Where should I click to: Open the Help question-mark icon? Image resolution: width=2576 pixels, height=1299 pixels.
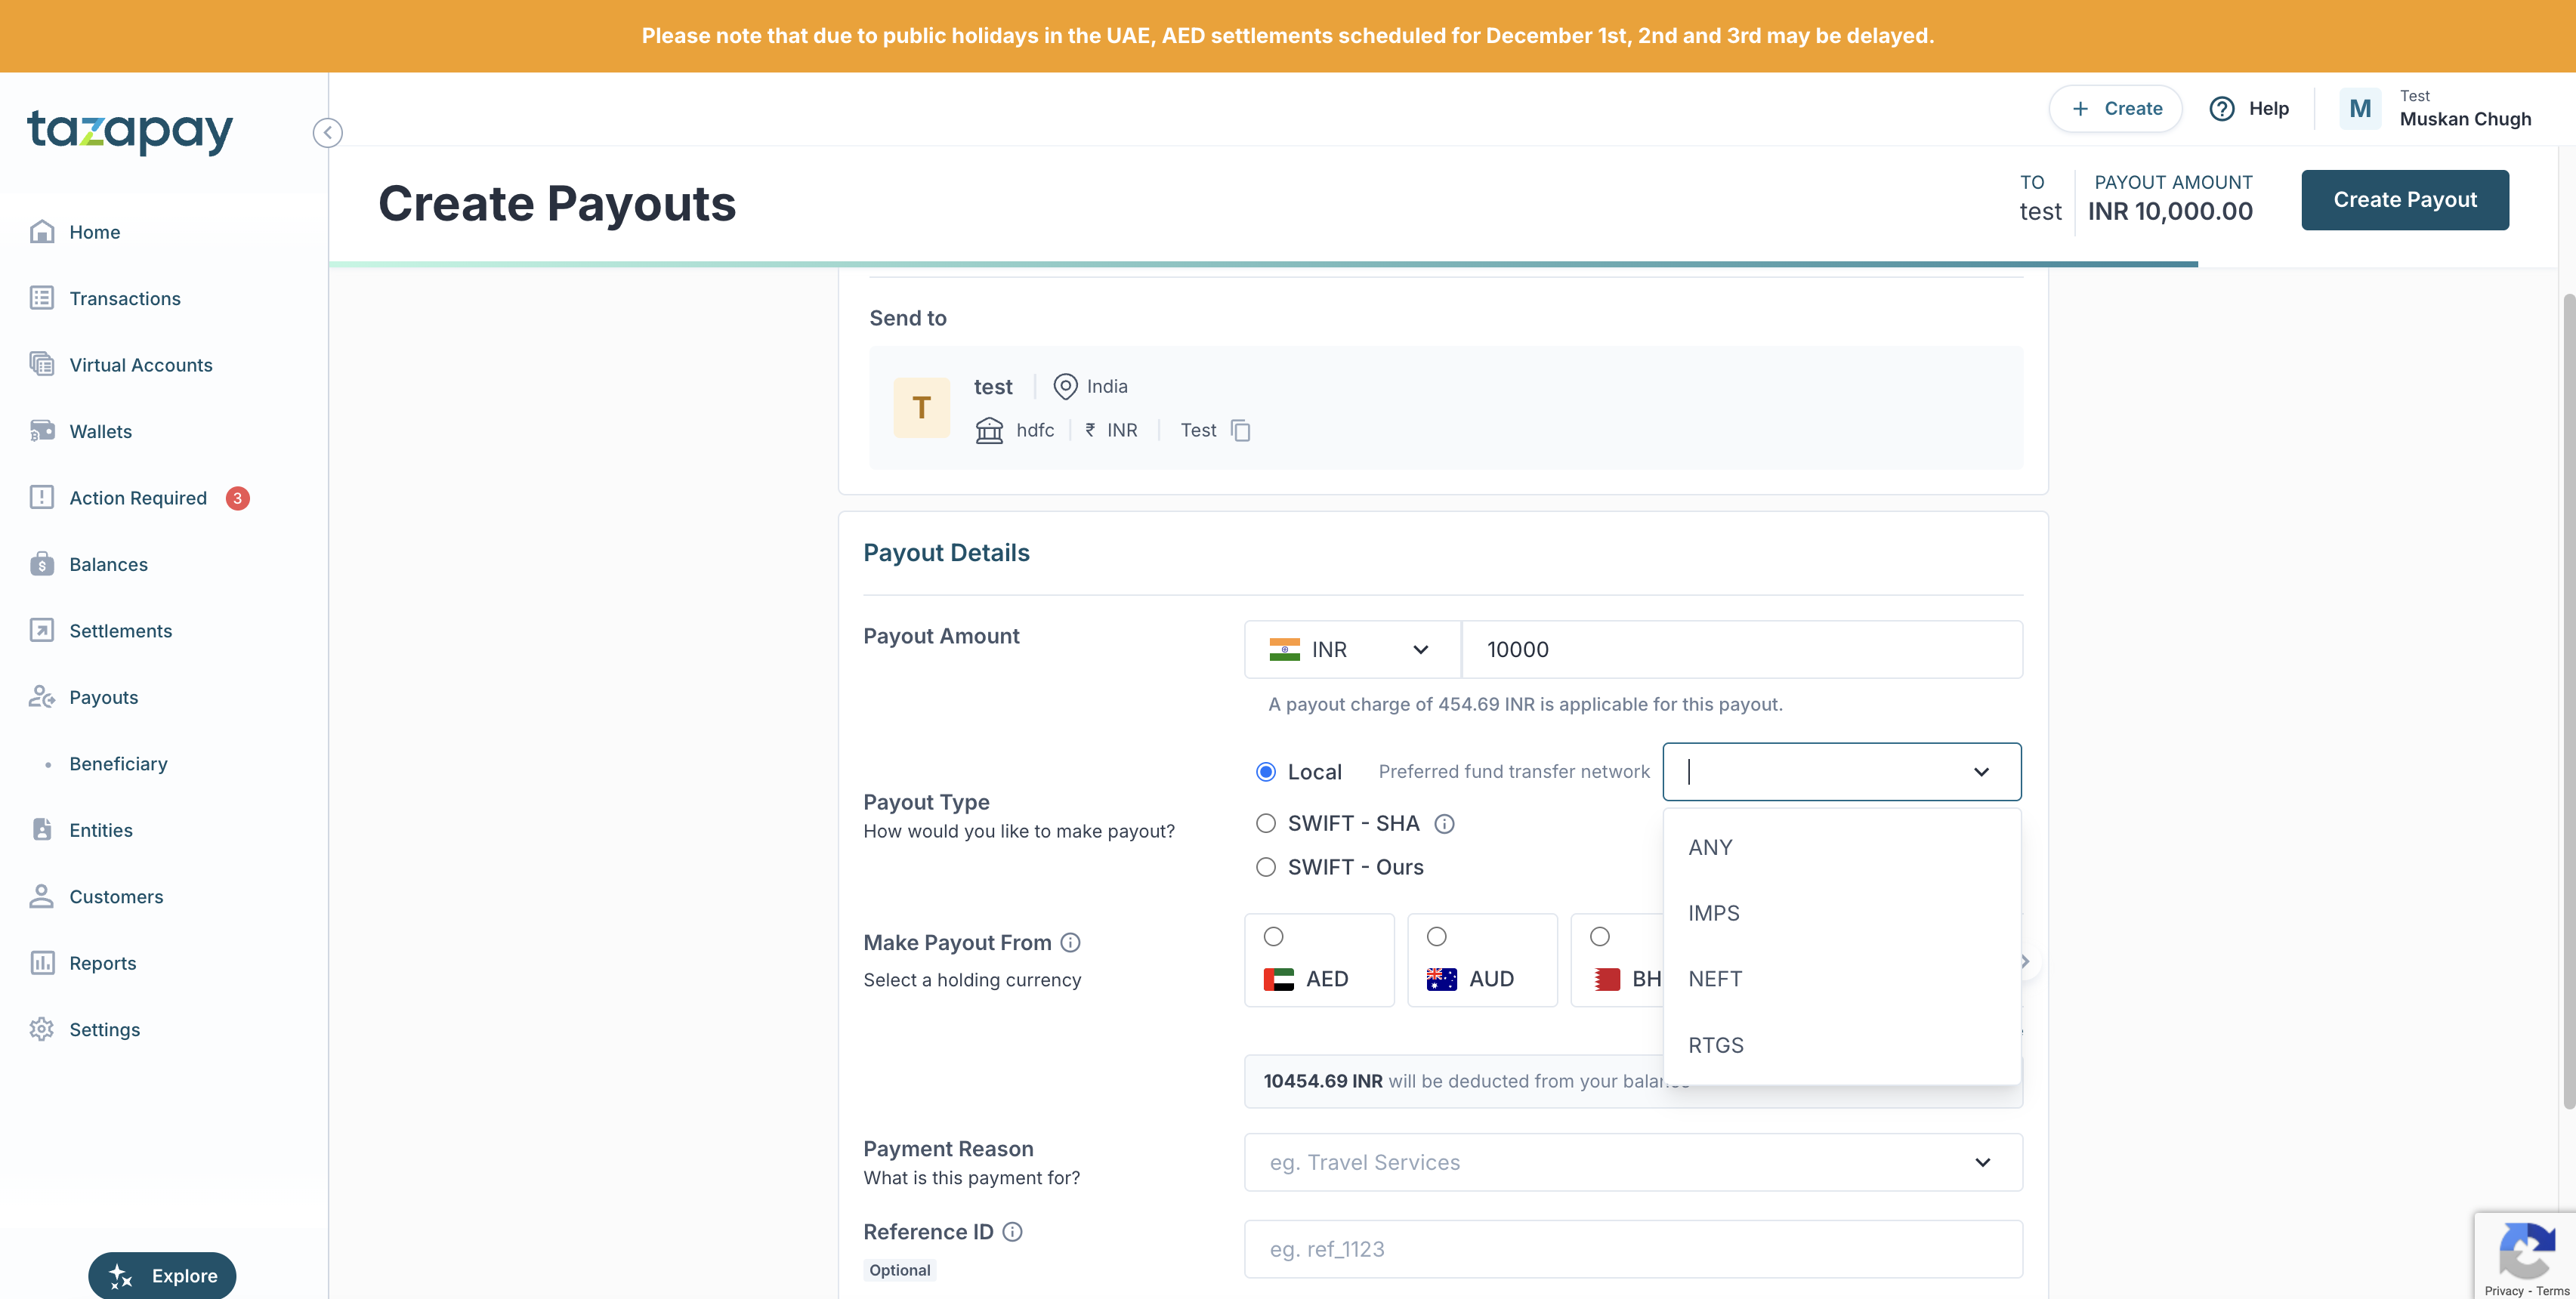coord(2222,109)
